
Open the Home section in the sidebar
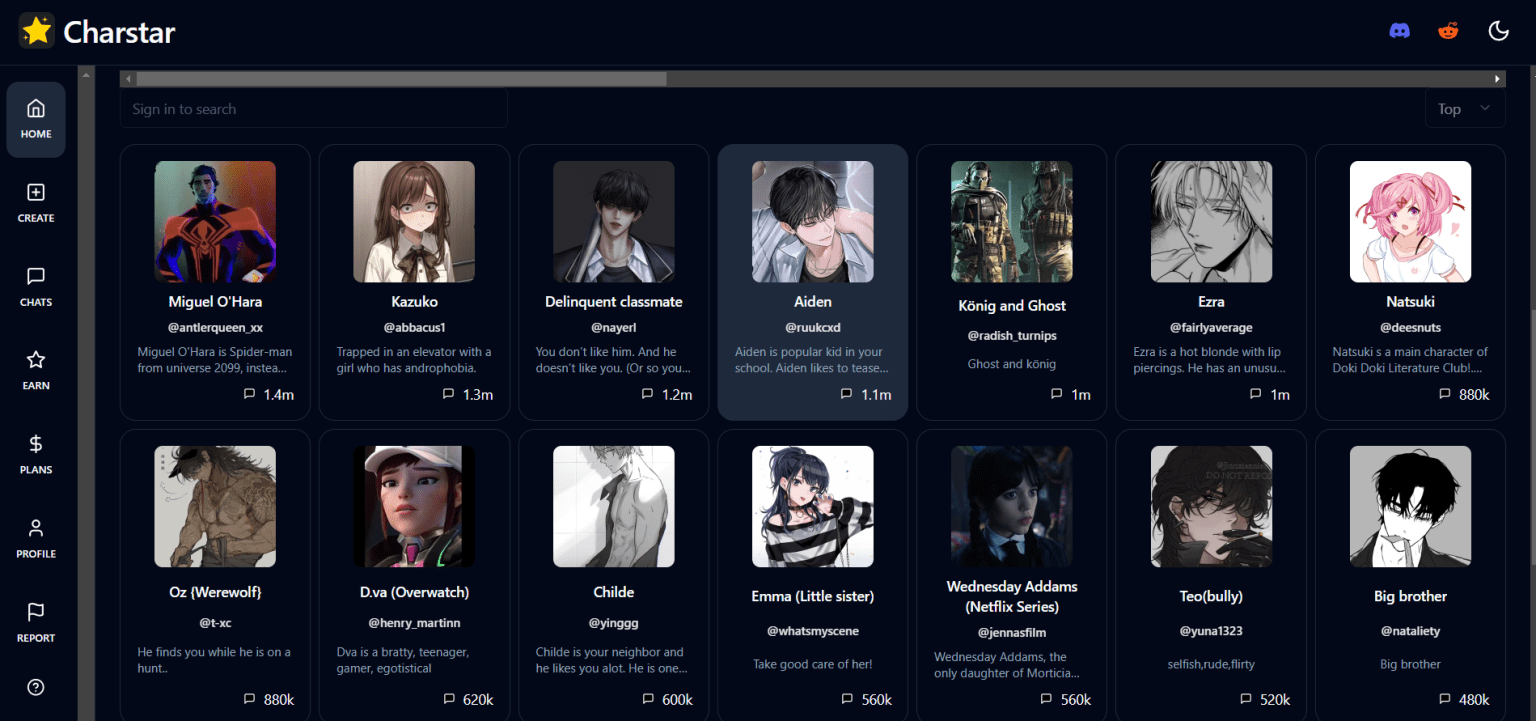point(36,120)
